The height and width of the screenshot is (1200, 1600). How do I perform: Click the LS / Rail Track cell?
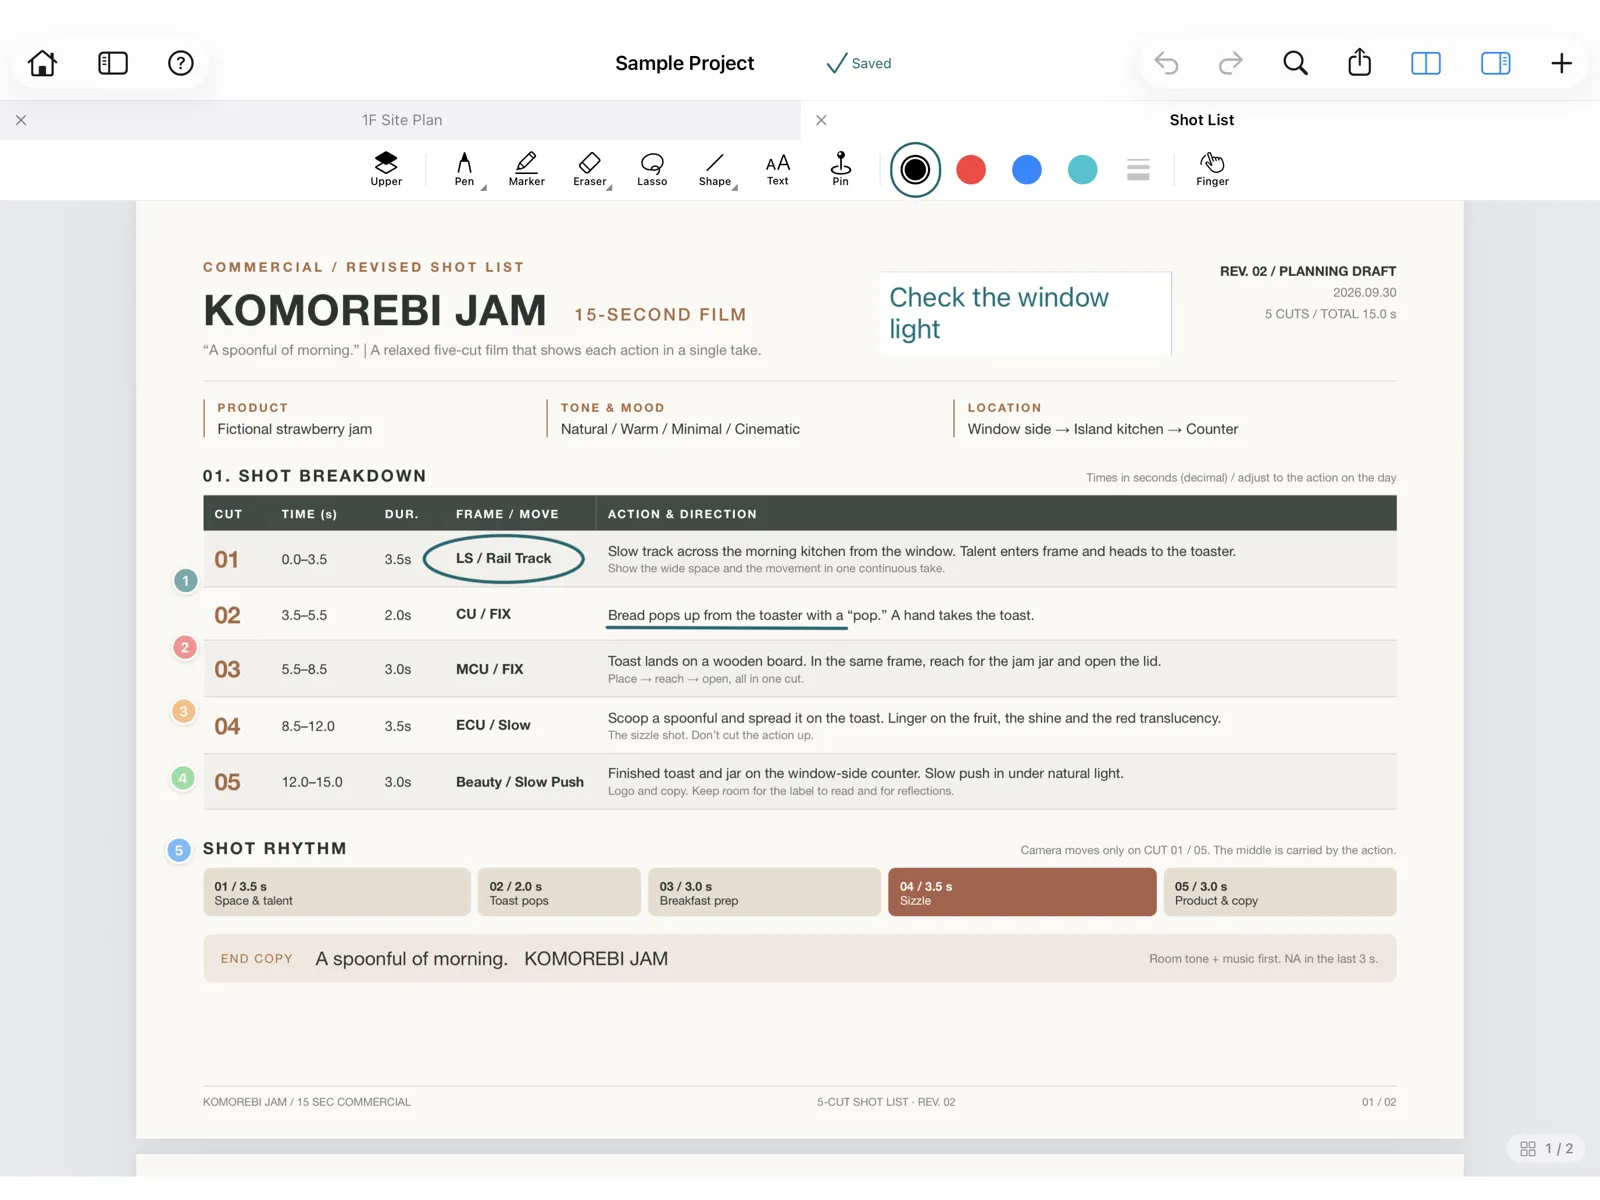[504, 558]
